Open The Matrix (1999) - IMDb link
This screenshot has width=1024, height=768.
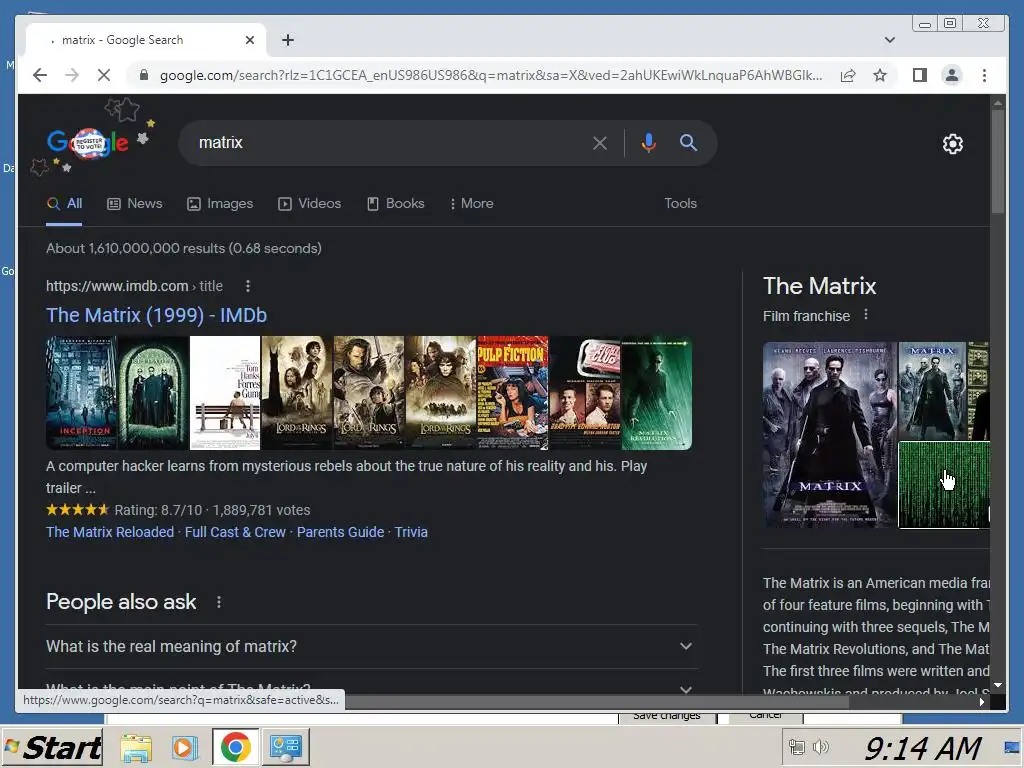point(157,315)
